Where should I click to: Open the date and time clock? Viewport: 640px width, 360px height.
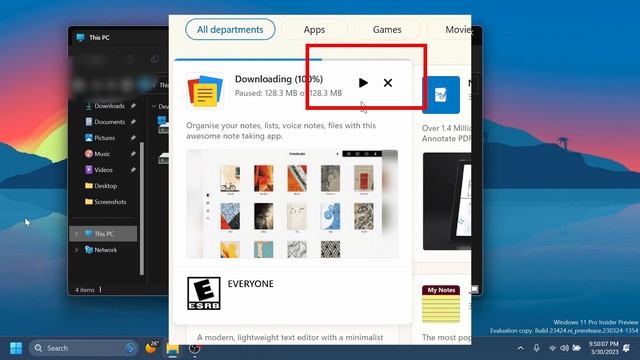point(604,348)
